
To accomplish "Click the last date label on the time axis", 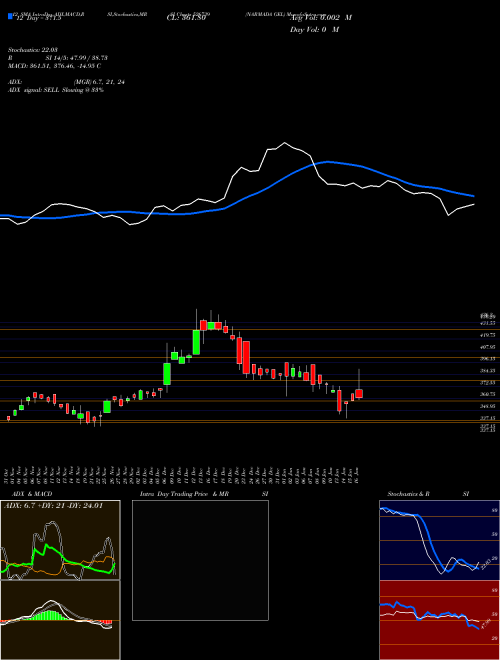I will pos(358,475).
